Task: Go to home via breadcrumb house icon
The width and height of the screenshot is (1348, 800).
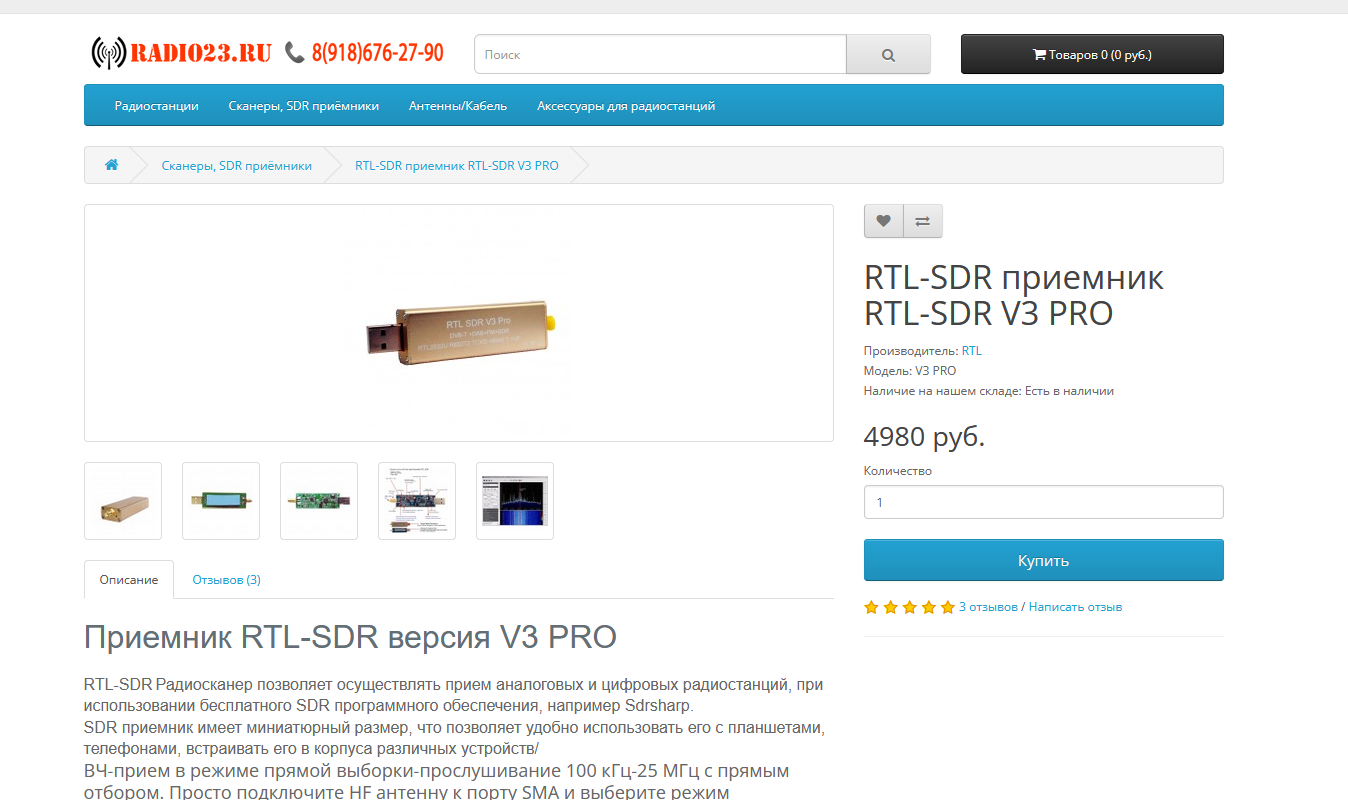Action: pyautogui.click(x=111, y=165)
